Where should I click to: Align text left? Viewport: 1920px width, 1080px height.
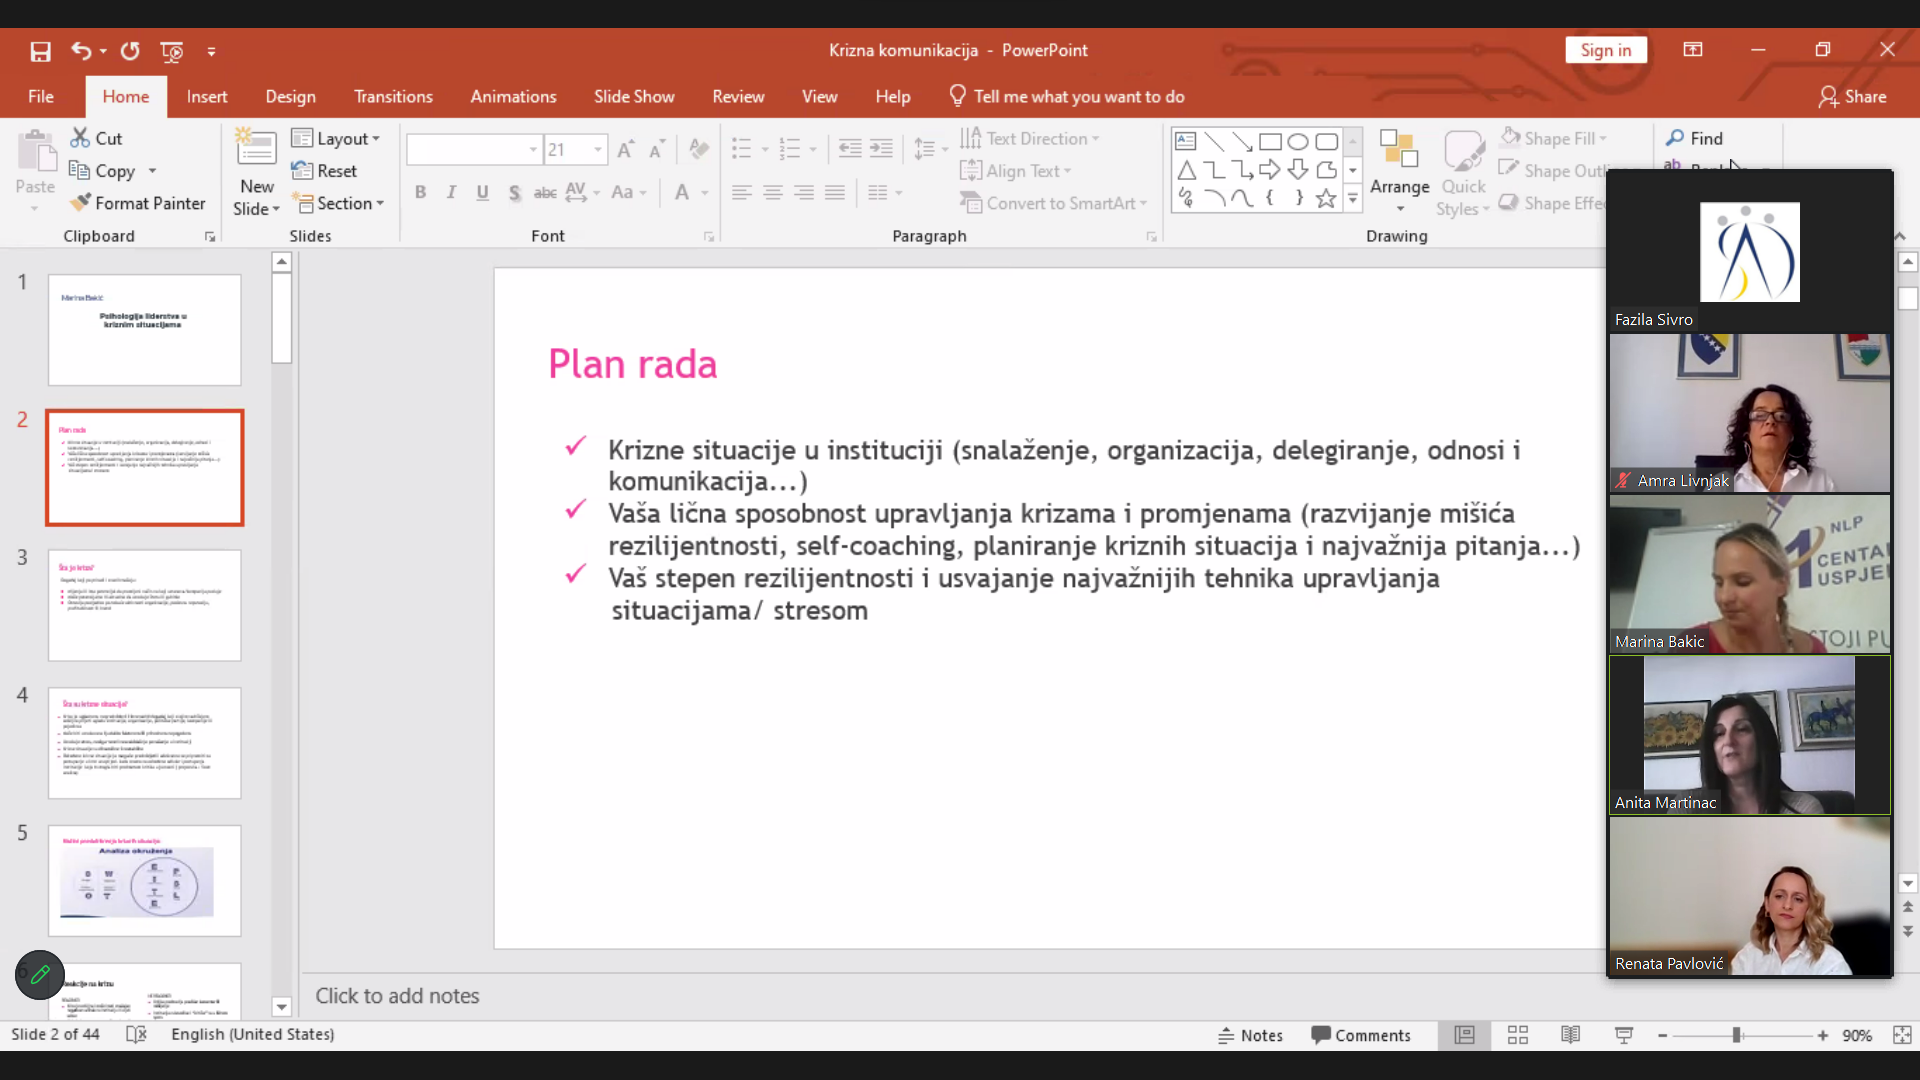[x=741, y=192]
